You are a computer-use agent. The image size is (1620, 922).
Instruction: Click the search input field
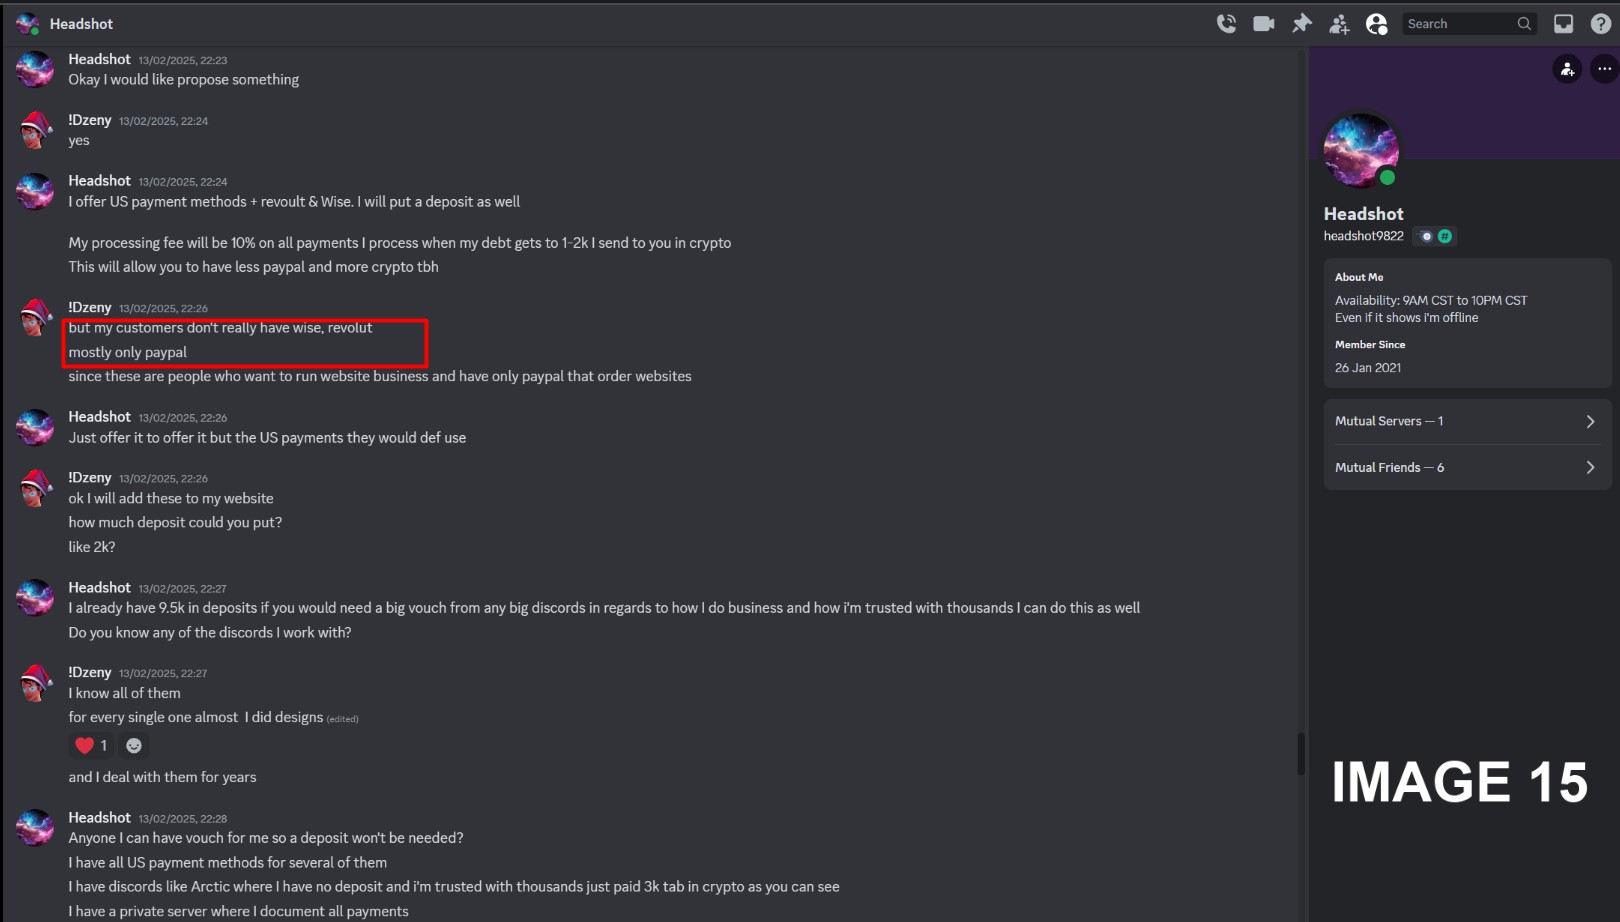coord(1469,24)
